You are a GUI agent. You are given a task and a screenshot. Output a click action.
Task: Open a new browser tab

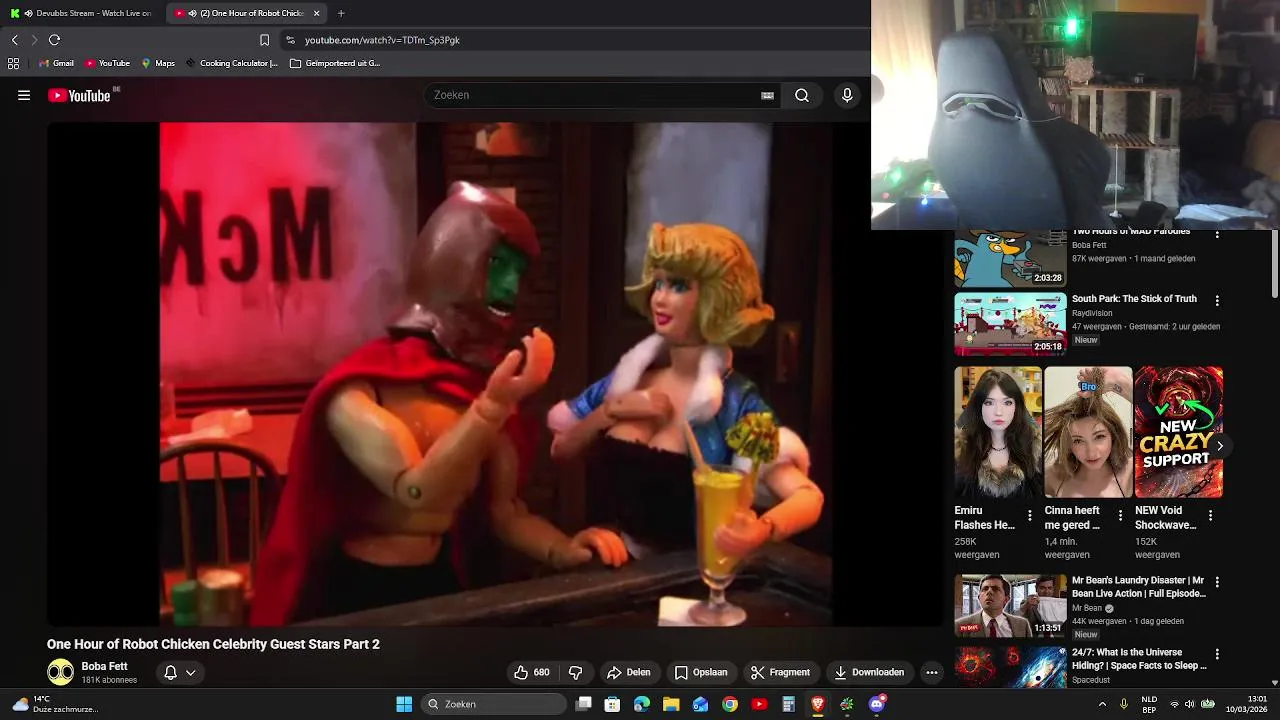point(341,13)
